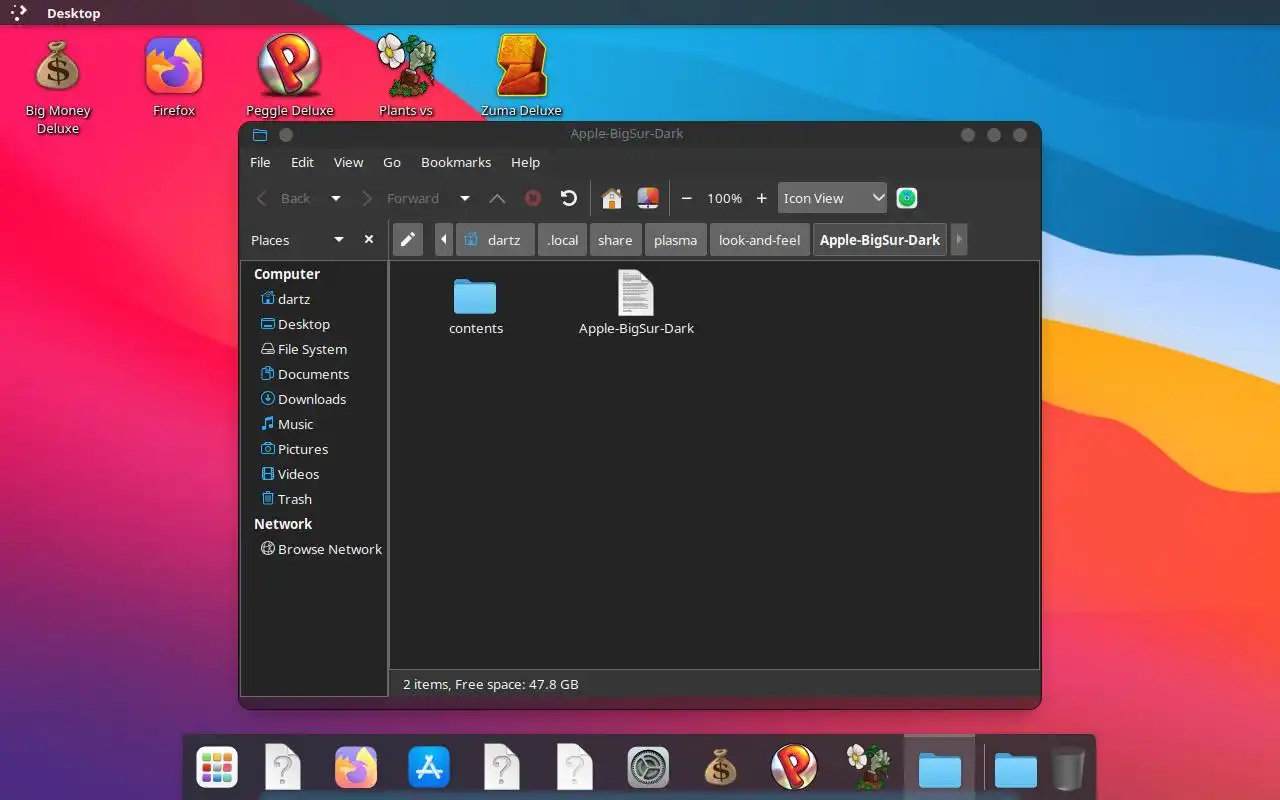Jump to the .local path segment

coord(563,240)
